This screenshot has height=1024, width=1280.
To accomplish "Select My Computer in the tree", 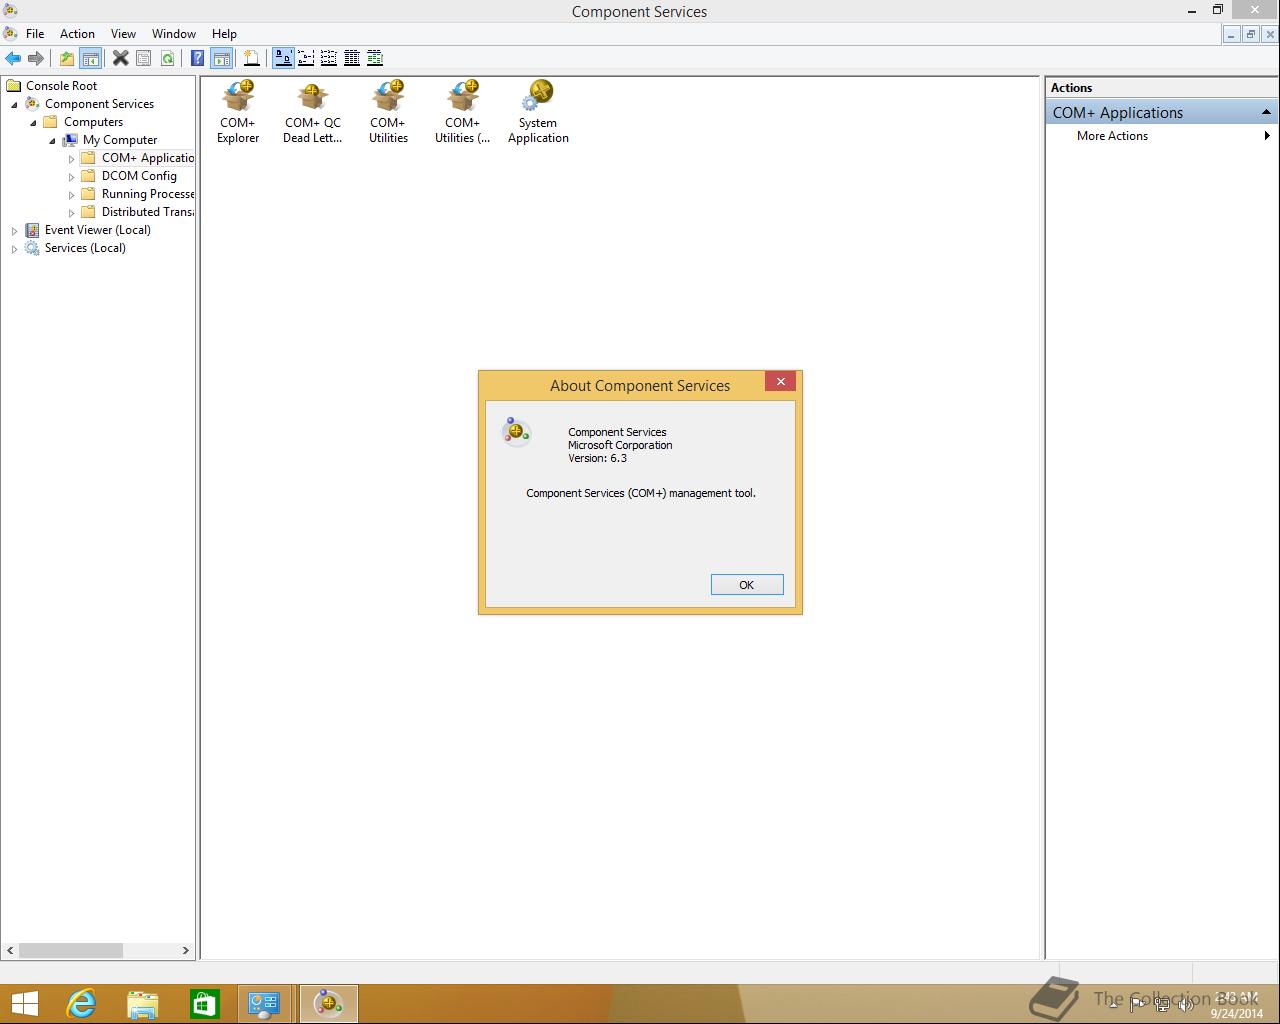I will point(119,140).
